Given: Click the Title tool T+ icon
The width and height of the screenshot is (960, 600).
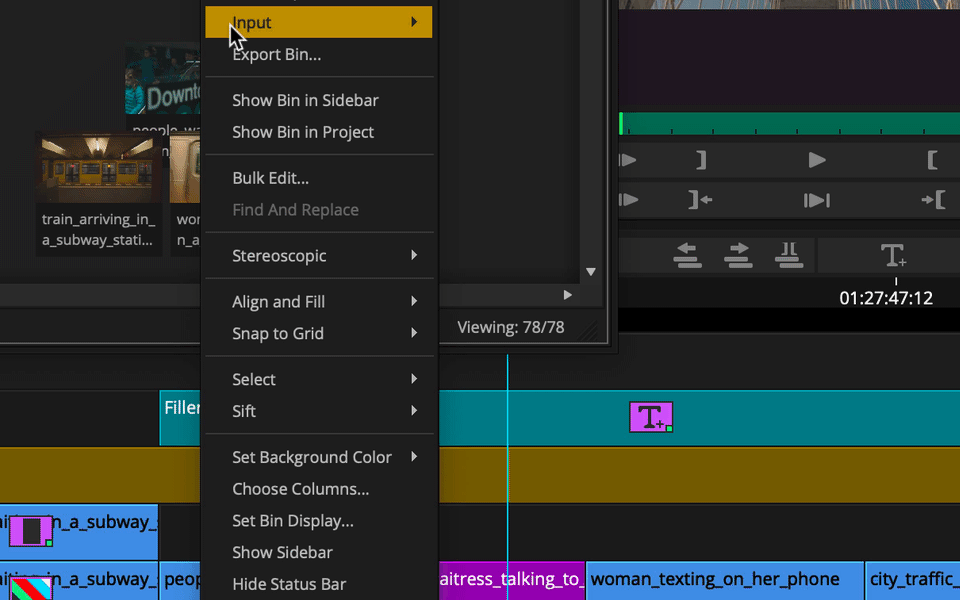Looking at the screenshot, I should pyautogui.click(x=893, y=255).
